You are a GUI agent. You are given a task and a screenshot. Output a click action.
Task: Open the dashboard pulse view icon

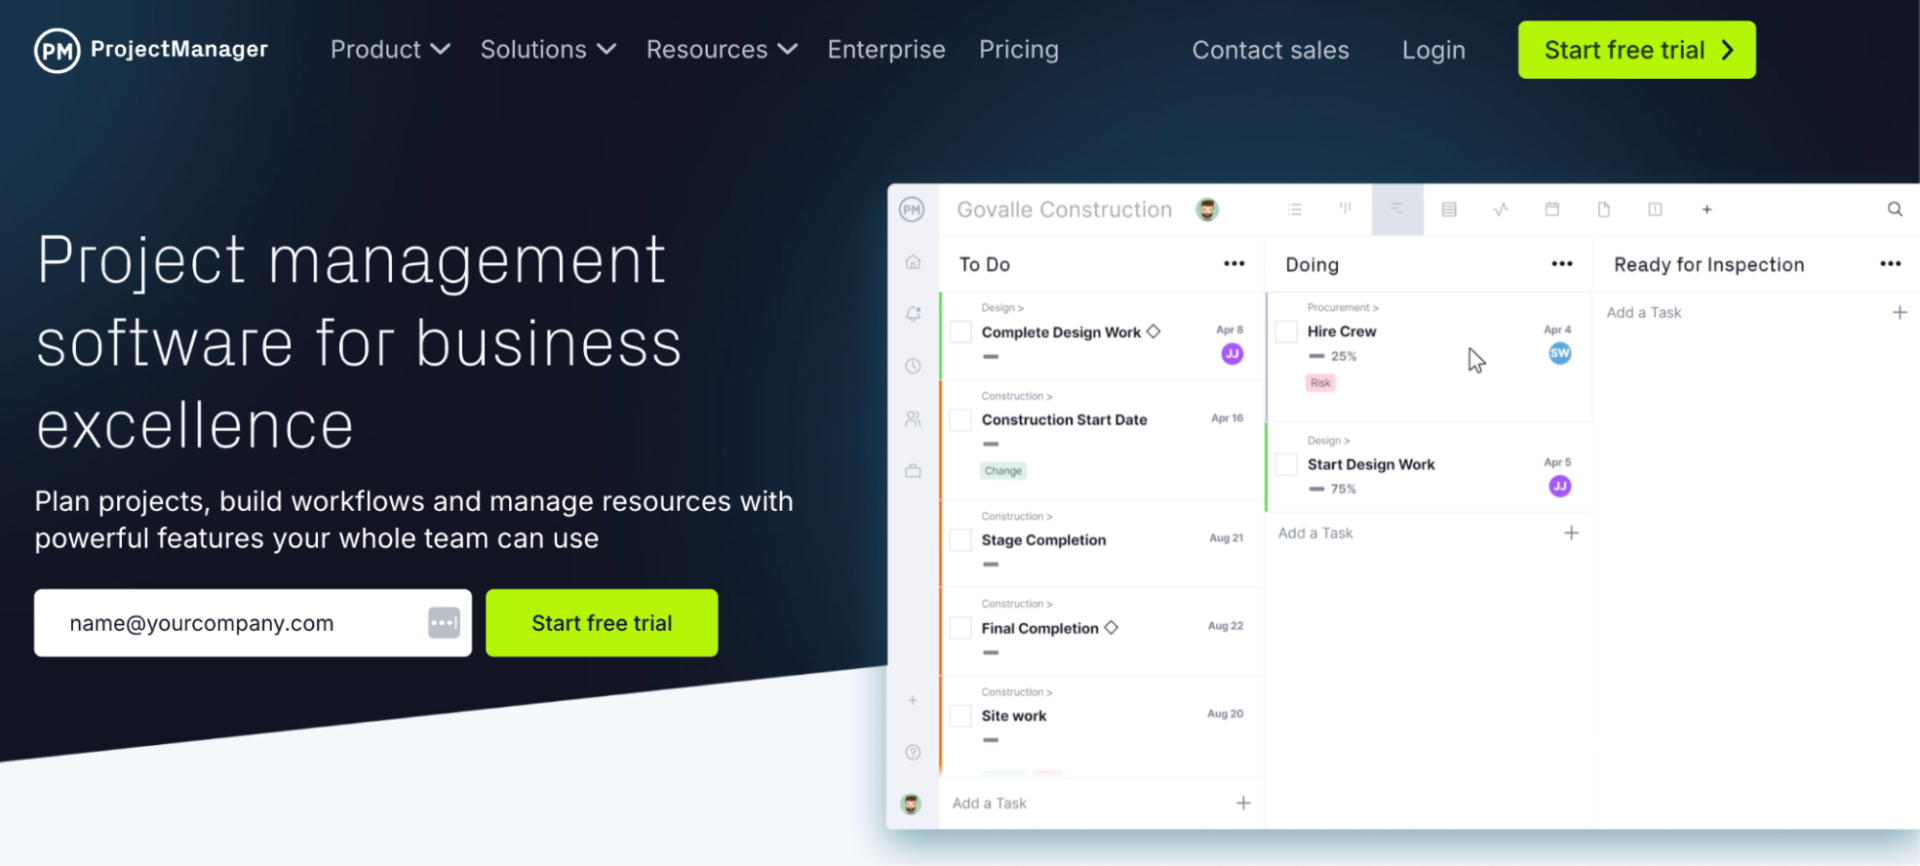click(x=1501, y=210)
